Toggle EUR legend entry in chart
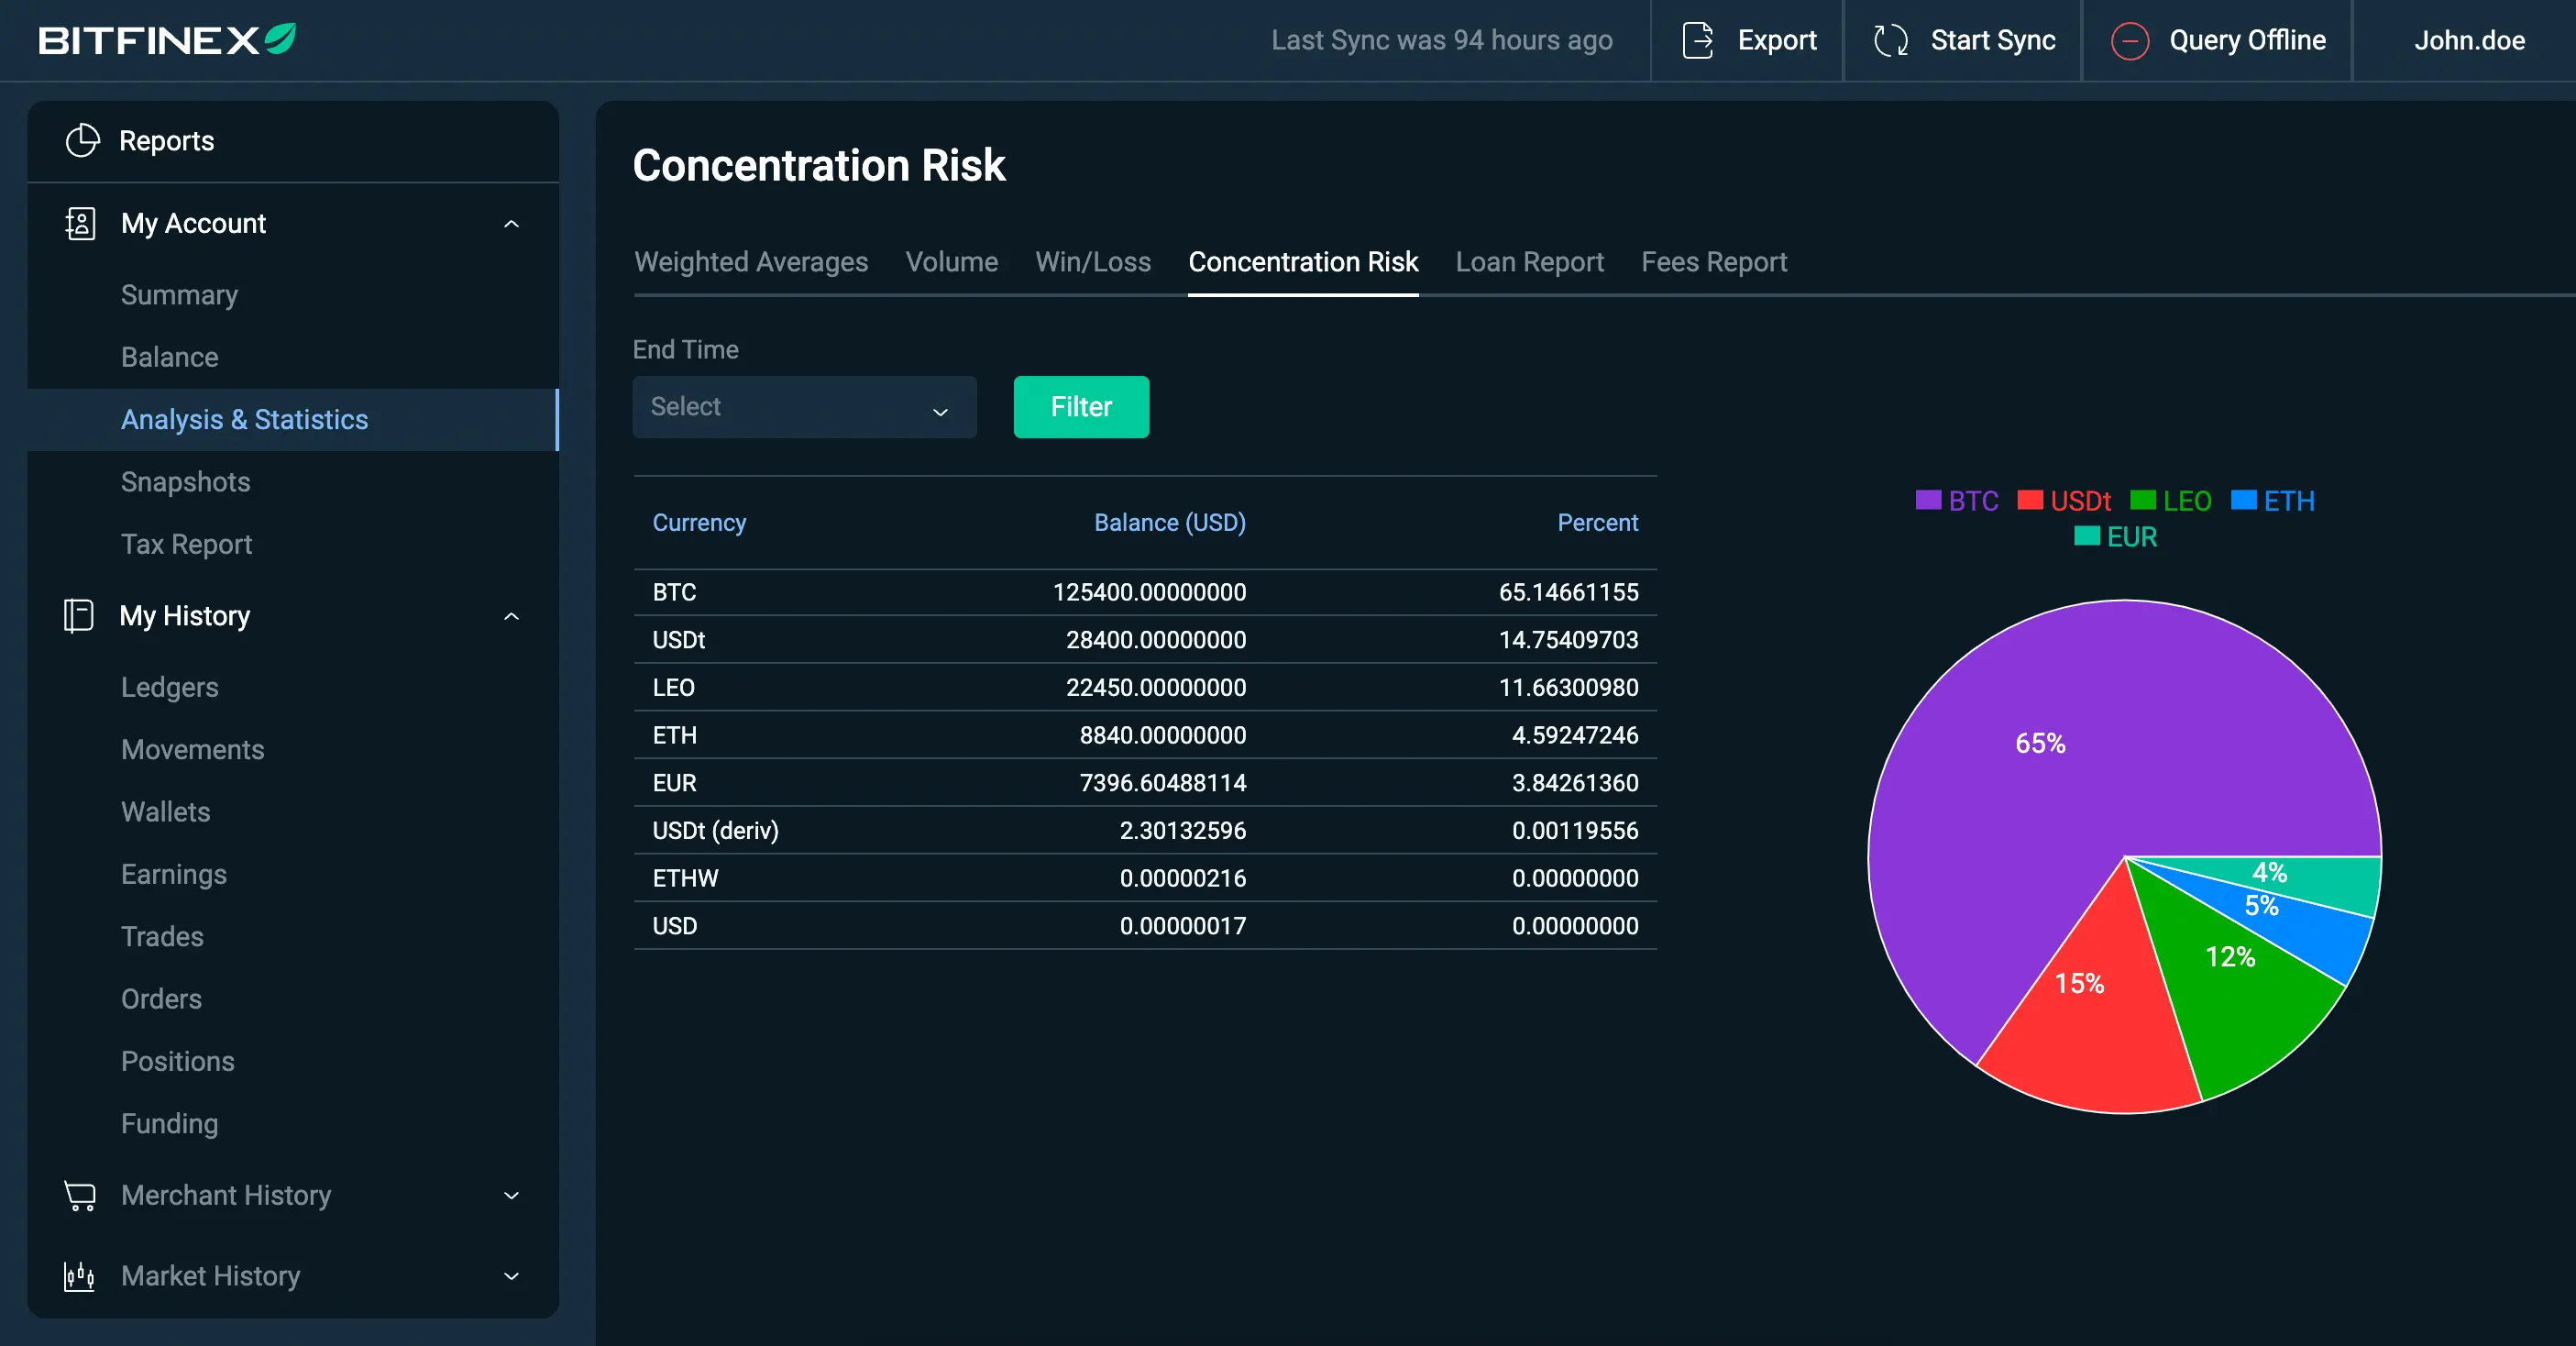 pyautogui.click(x=2115, y=537)
